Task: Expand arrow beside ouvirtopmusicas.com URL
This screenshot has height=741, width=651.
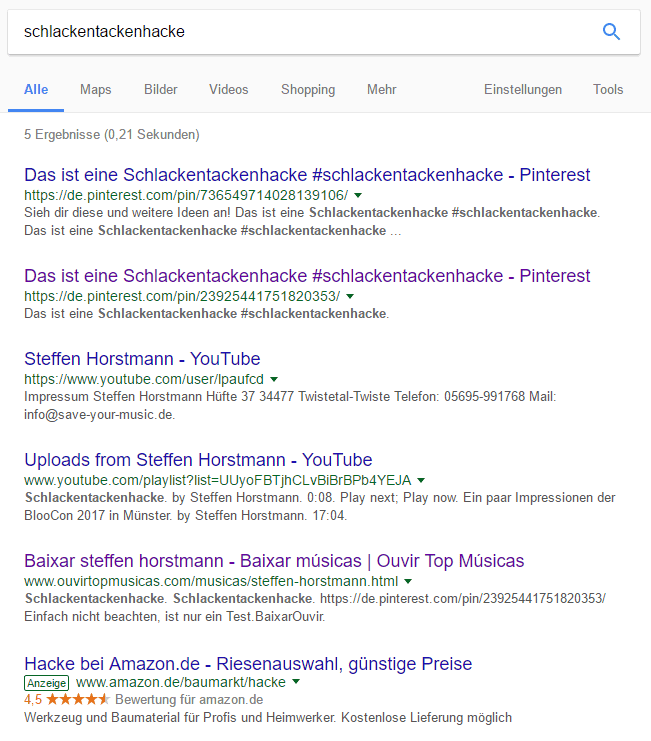Action: coord(408,581)
